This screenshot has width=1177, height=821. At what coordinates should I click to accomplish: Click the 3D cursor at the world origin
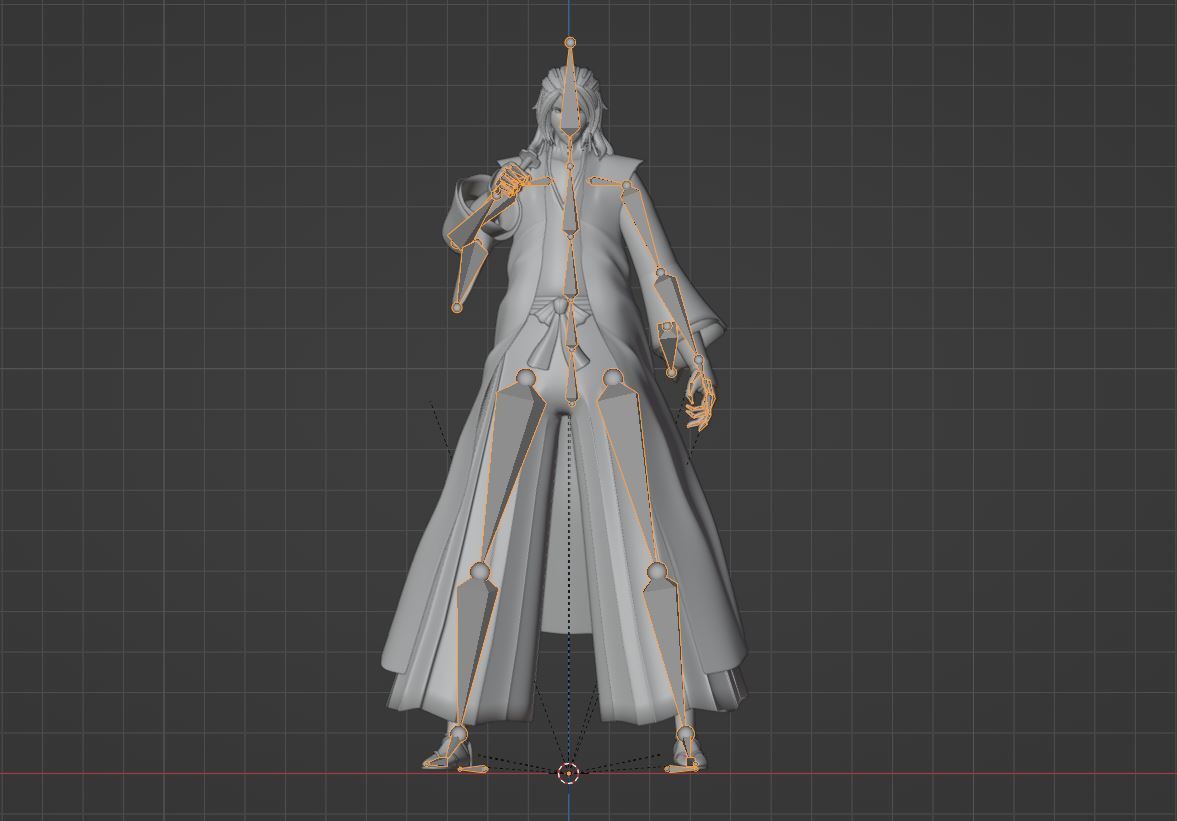coord(569,773)
